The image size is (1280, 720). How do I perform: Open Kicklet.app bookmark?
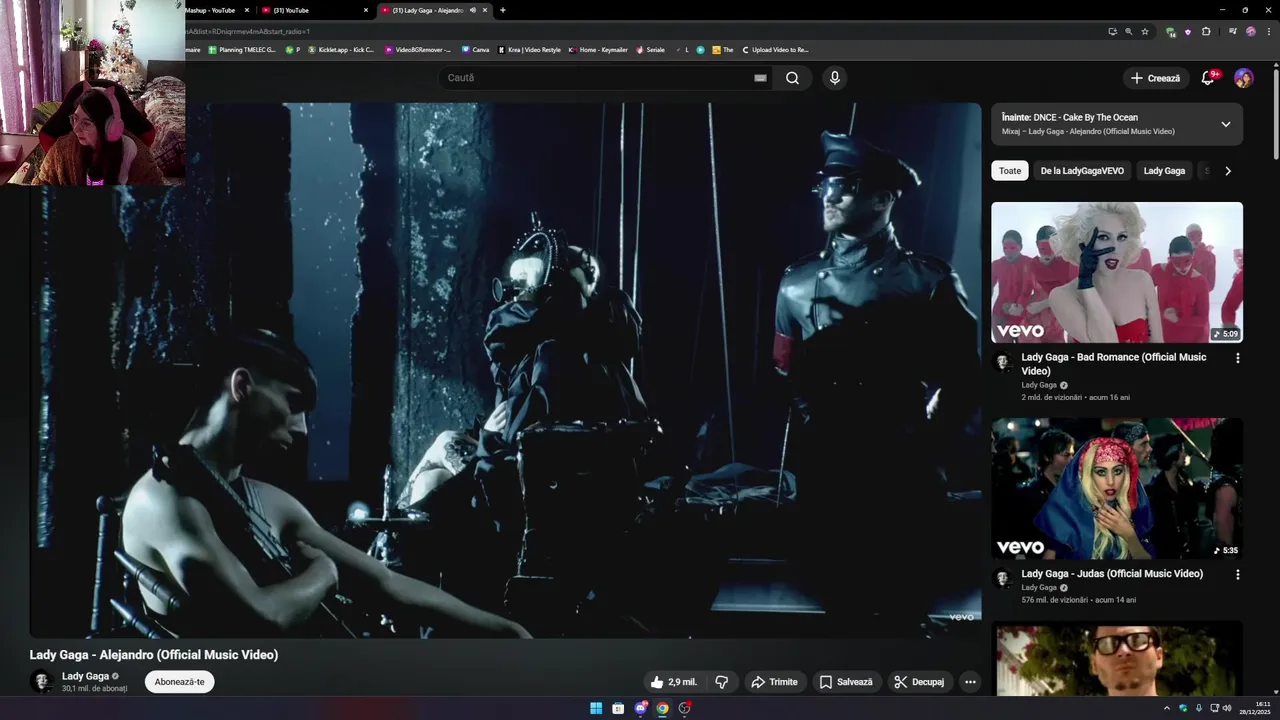341,49
